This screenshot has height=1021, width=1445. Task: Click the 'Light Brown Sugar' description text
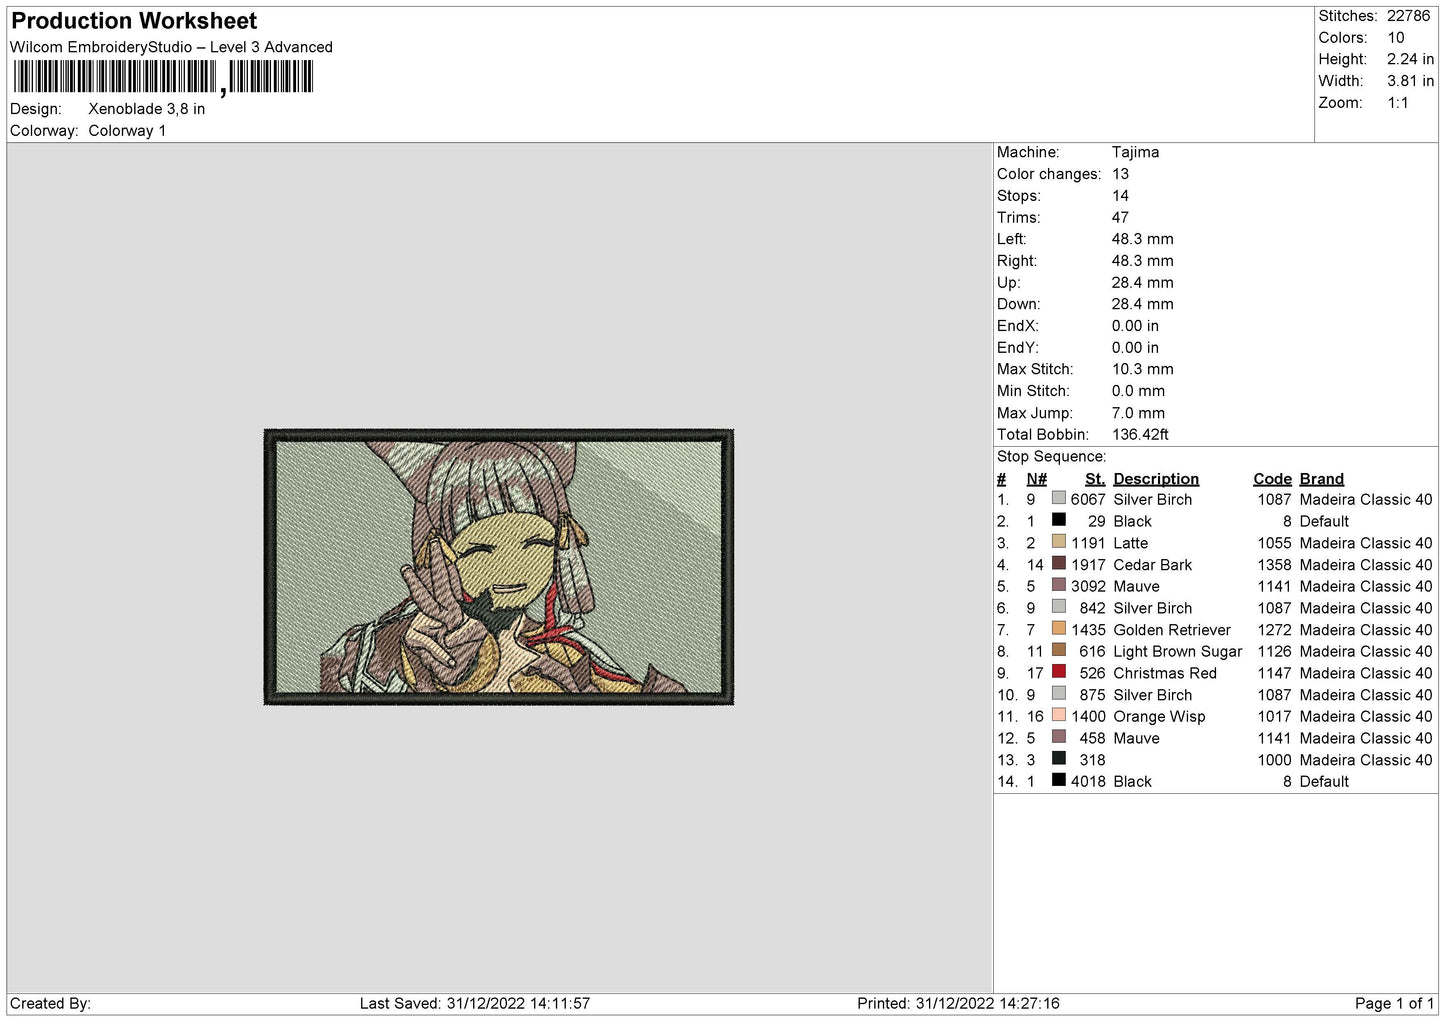(x=1177, y=652)
